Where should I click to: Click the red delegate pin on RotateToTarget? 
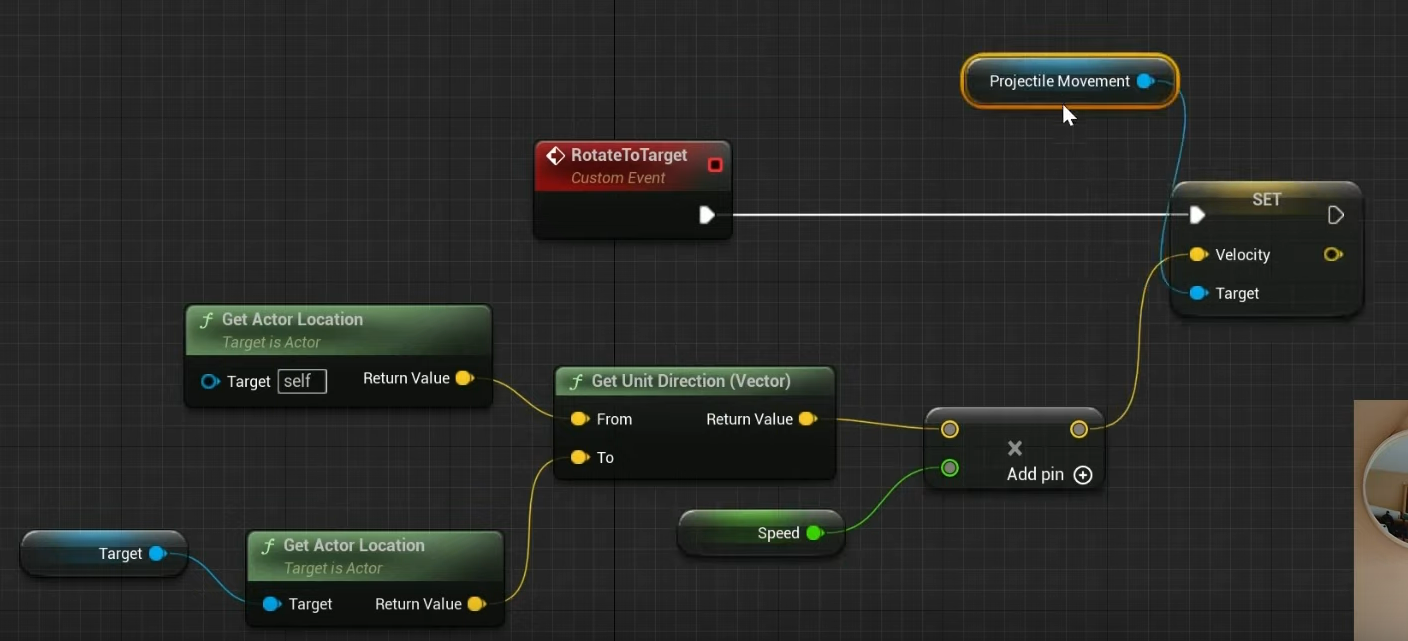tap(715, 164)
